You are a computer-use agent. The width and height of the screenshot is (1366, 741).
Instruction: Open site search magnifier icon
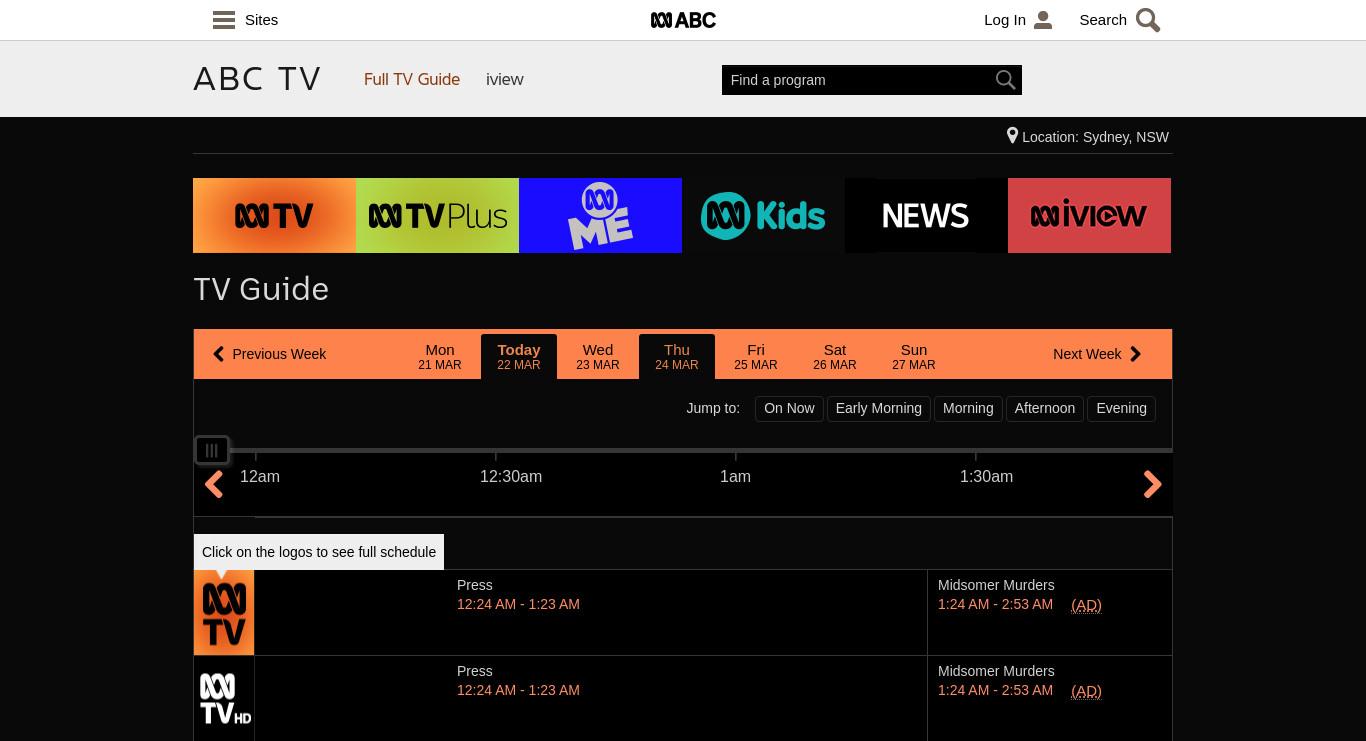coord(1148,20)
